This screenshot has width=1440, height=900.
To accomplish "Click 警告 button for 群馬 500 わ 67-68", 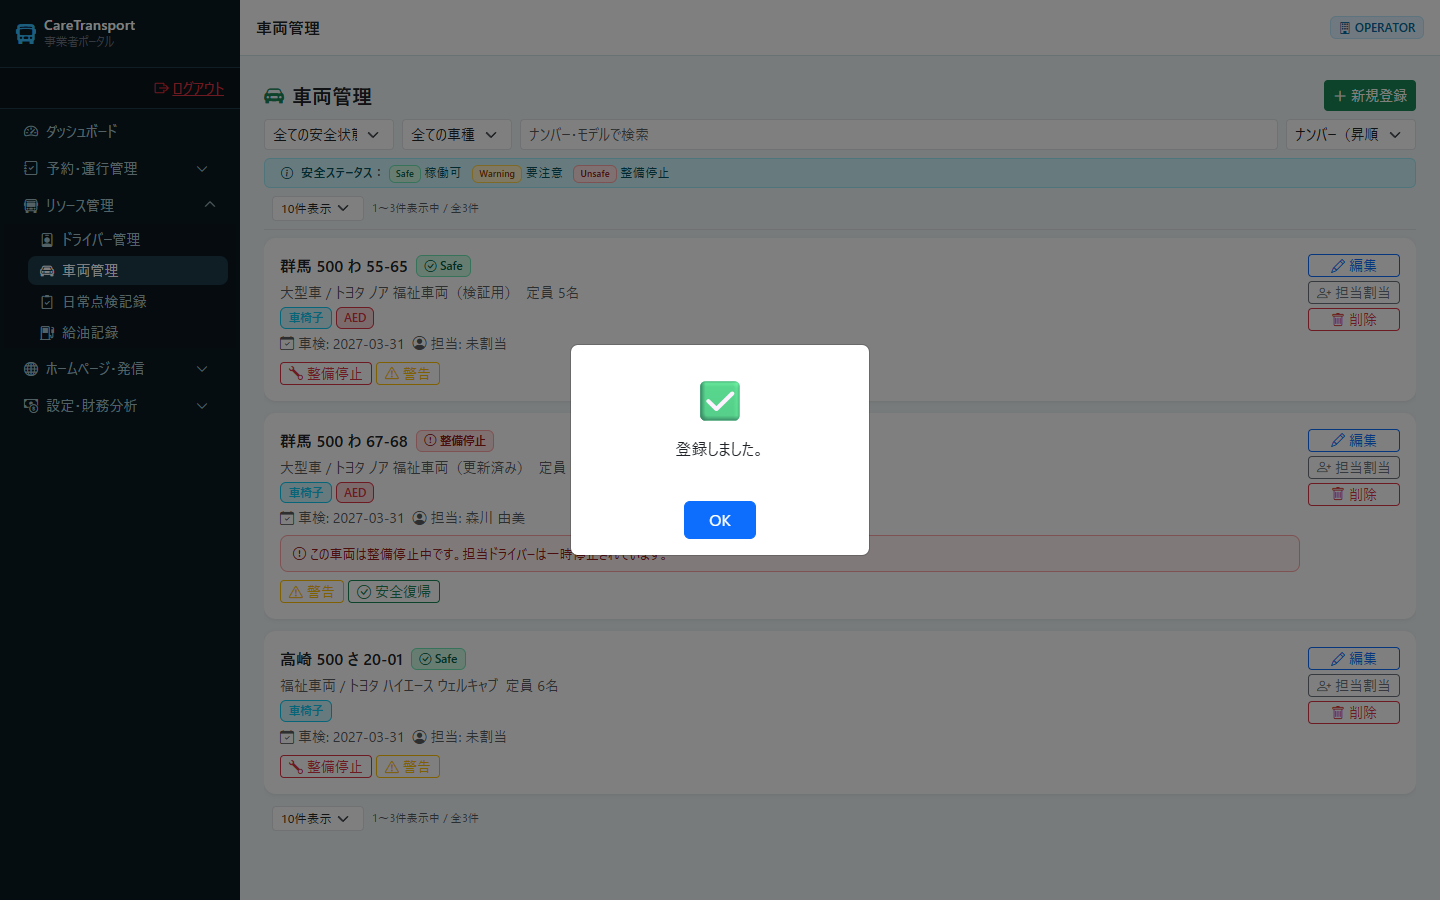I will coord(312,591).
